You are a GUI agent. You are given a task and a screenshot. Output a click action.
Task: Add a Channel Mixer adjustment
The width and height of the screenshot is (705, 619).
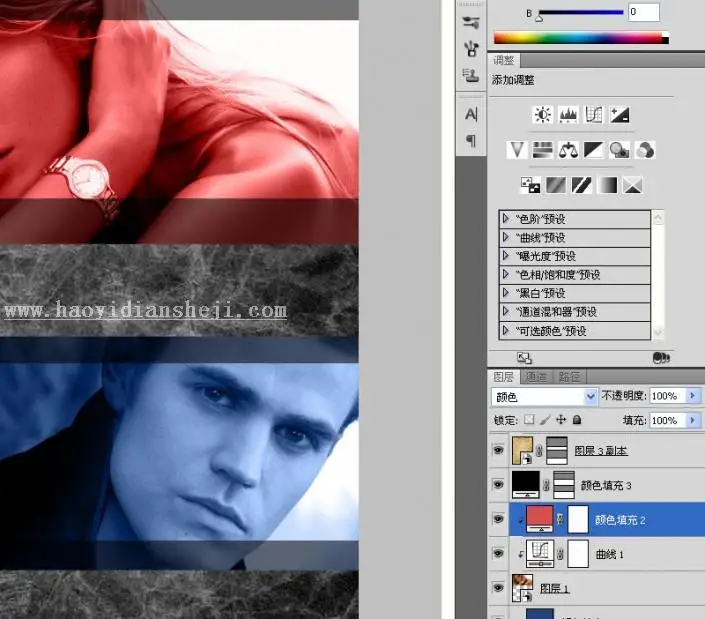pyautogui.click(x=645, y=150)
